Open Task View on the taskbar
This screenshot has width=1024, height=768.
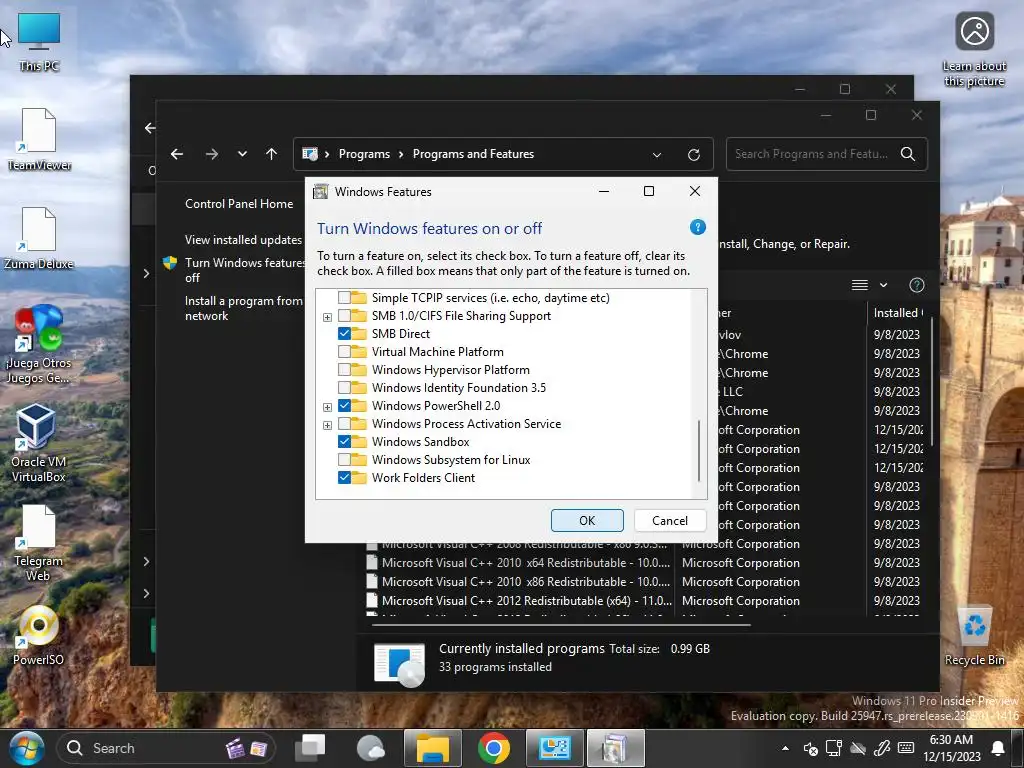point(310,748)
